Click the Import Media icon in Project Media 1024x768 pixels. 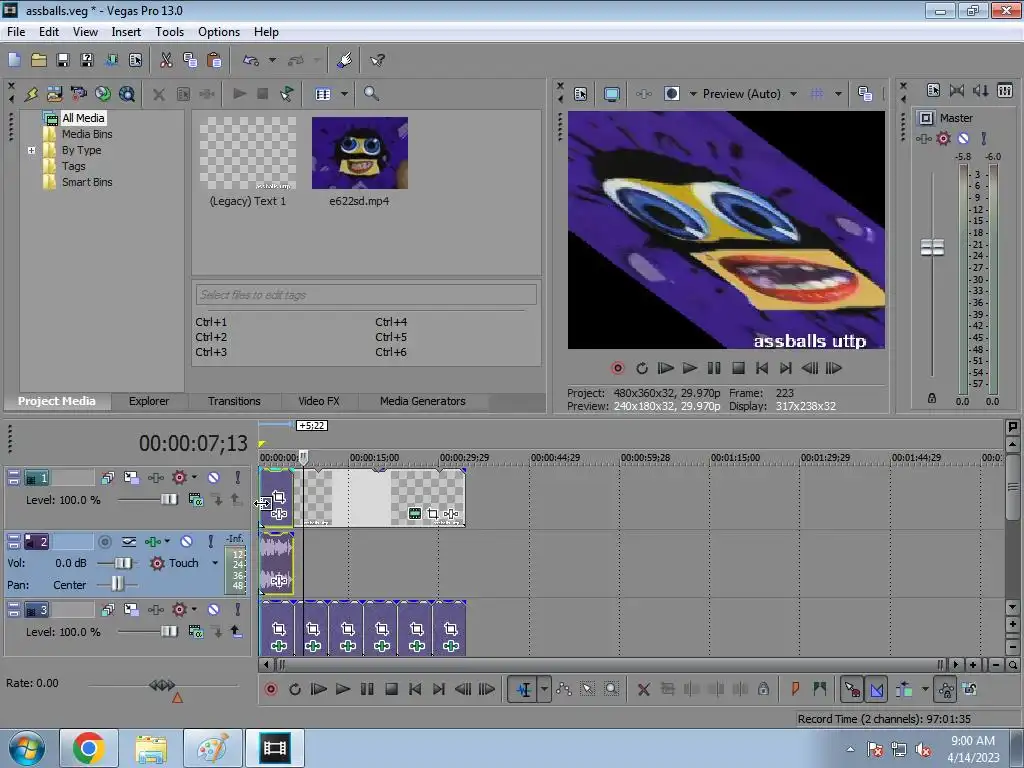point(54,94)
